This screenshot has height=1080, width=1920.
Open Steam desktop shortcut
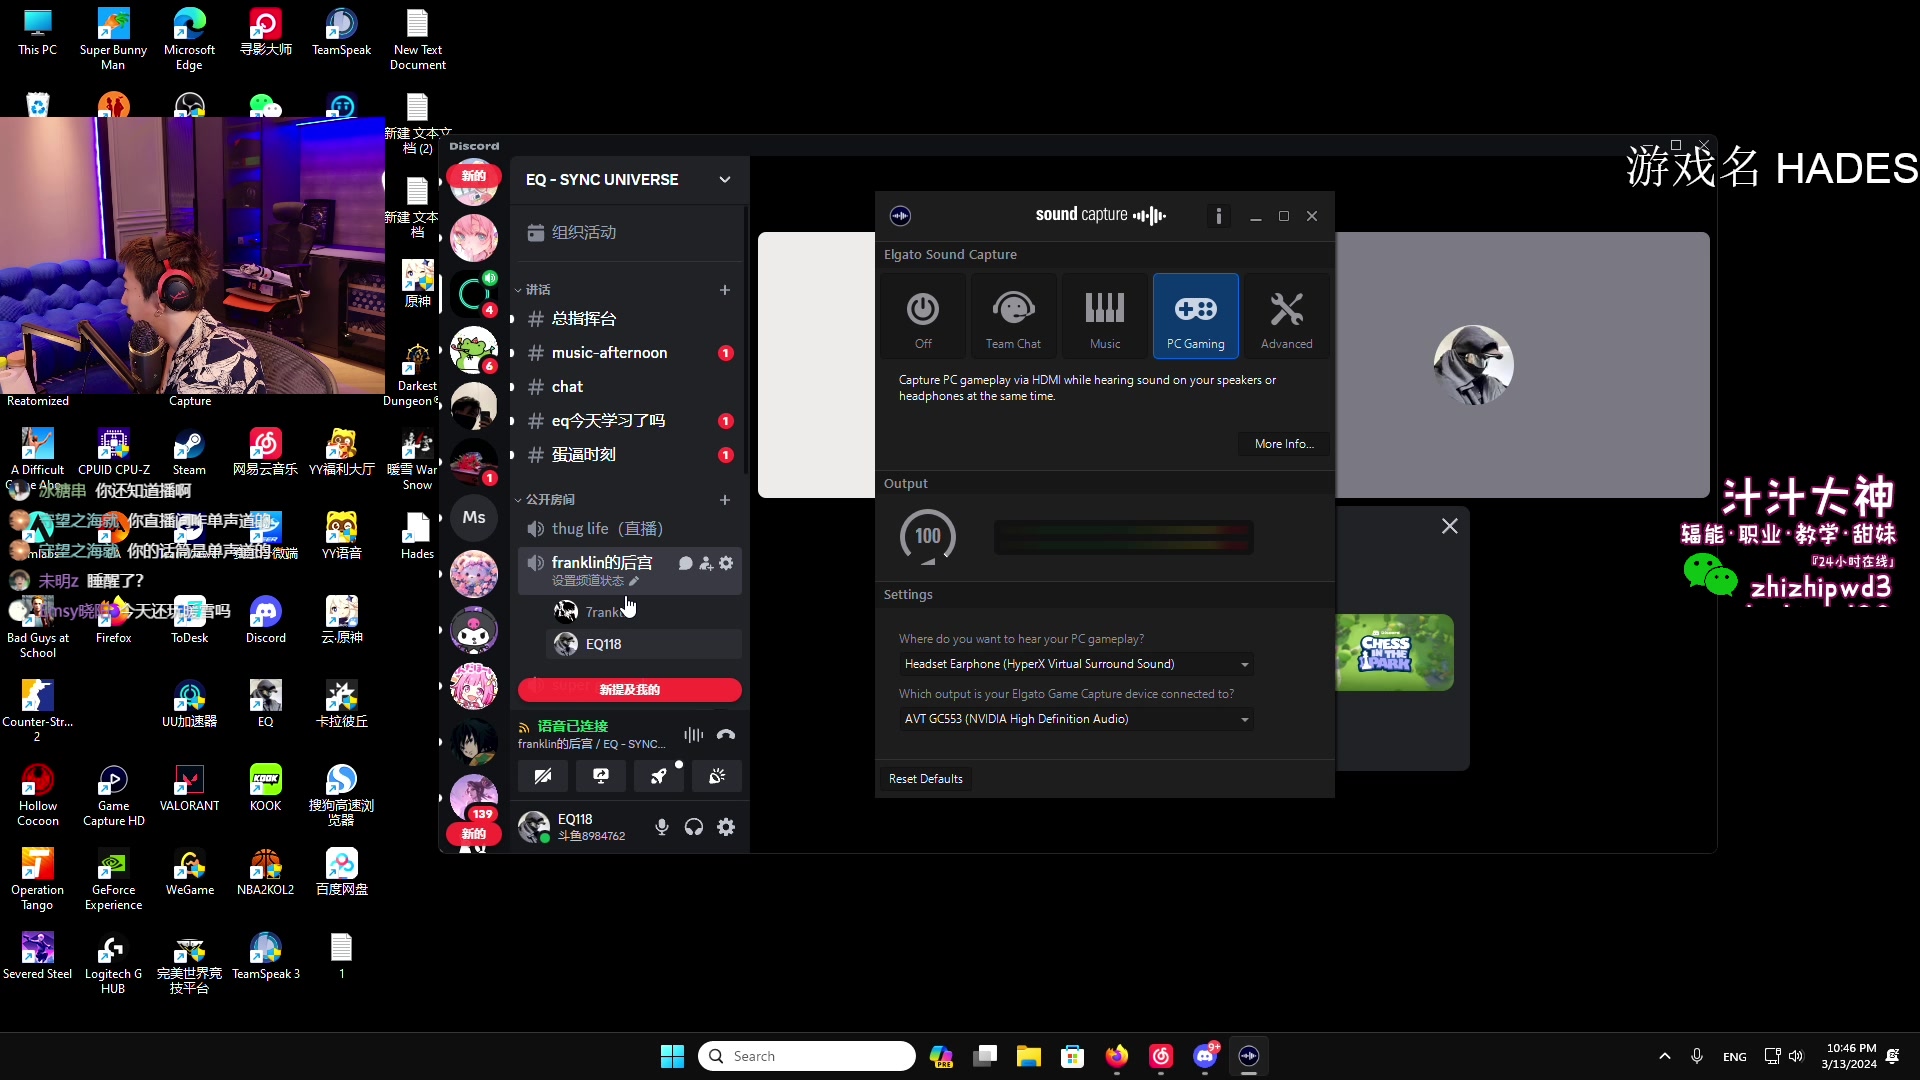pos(189,452)
